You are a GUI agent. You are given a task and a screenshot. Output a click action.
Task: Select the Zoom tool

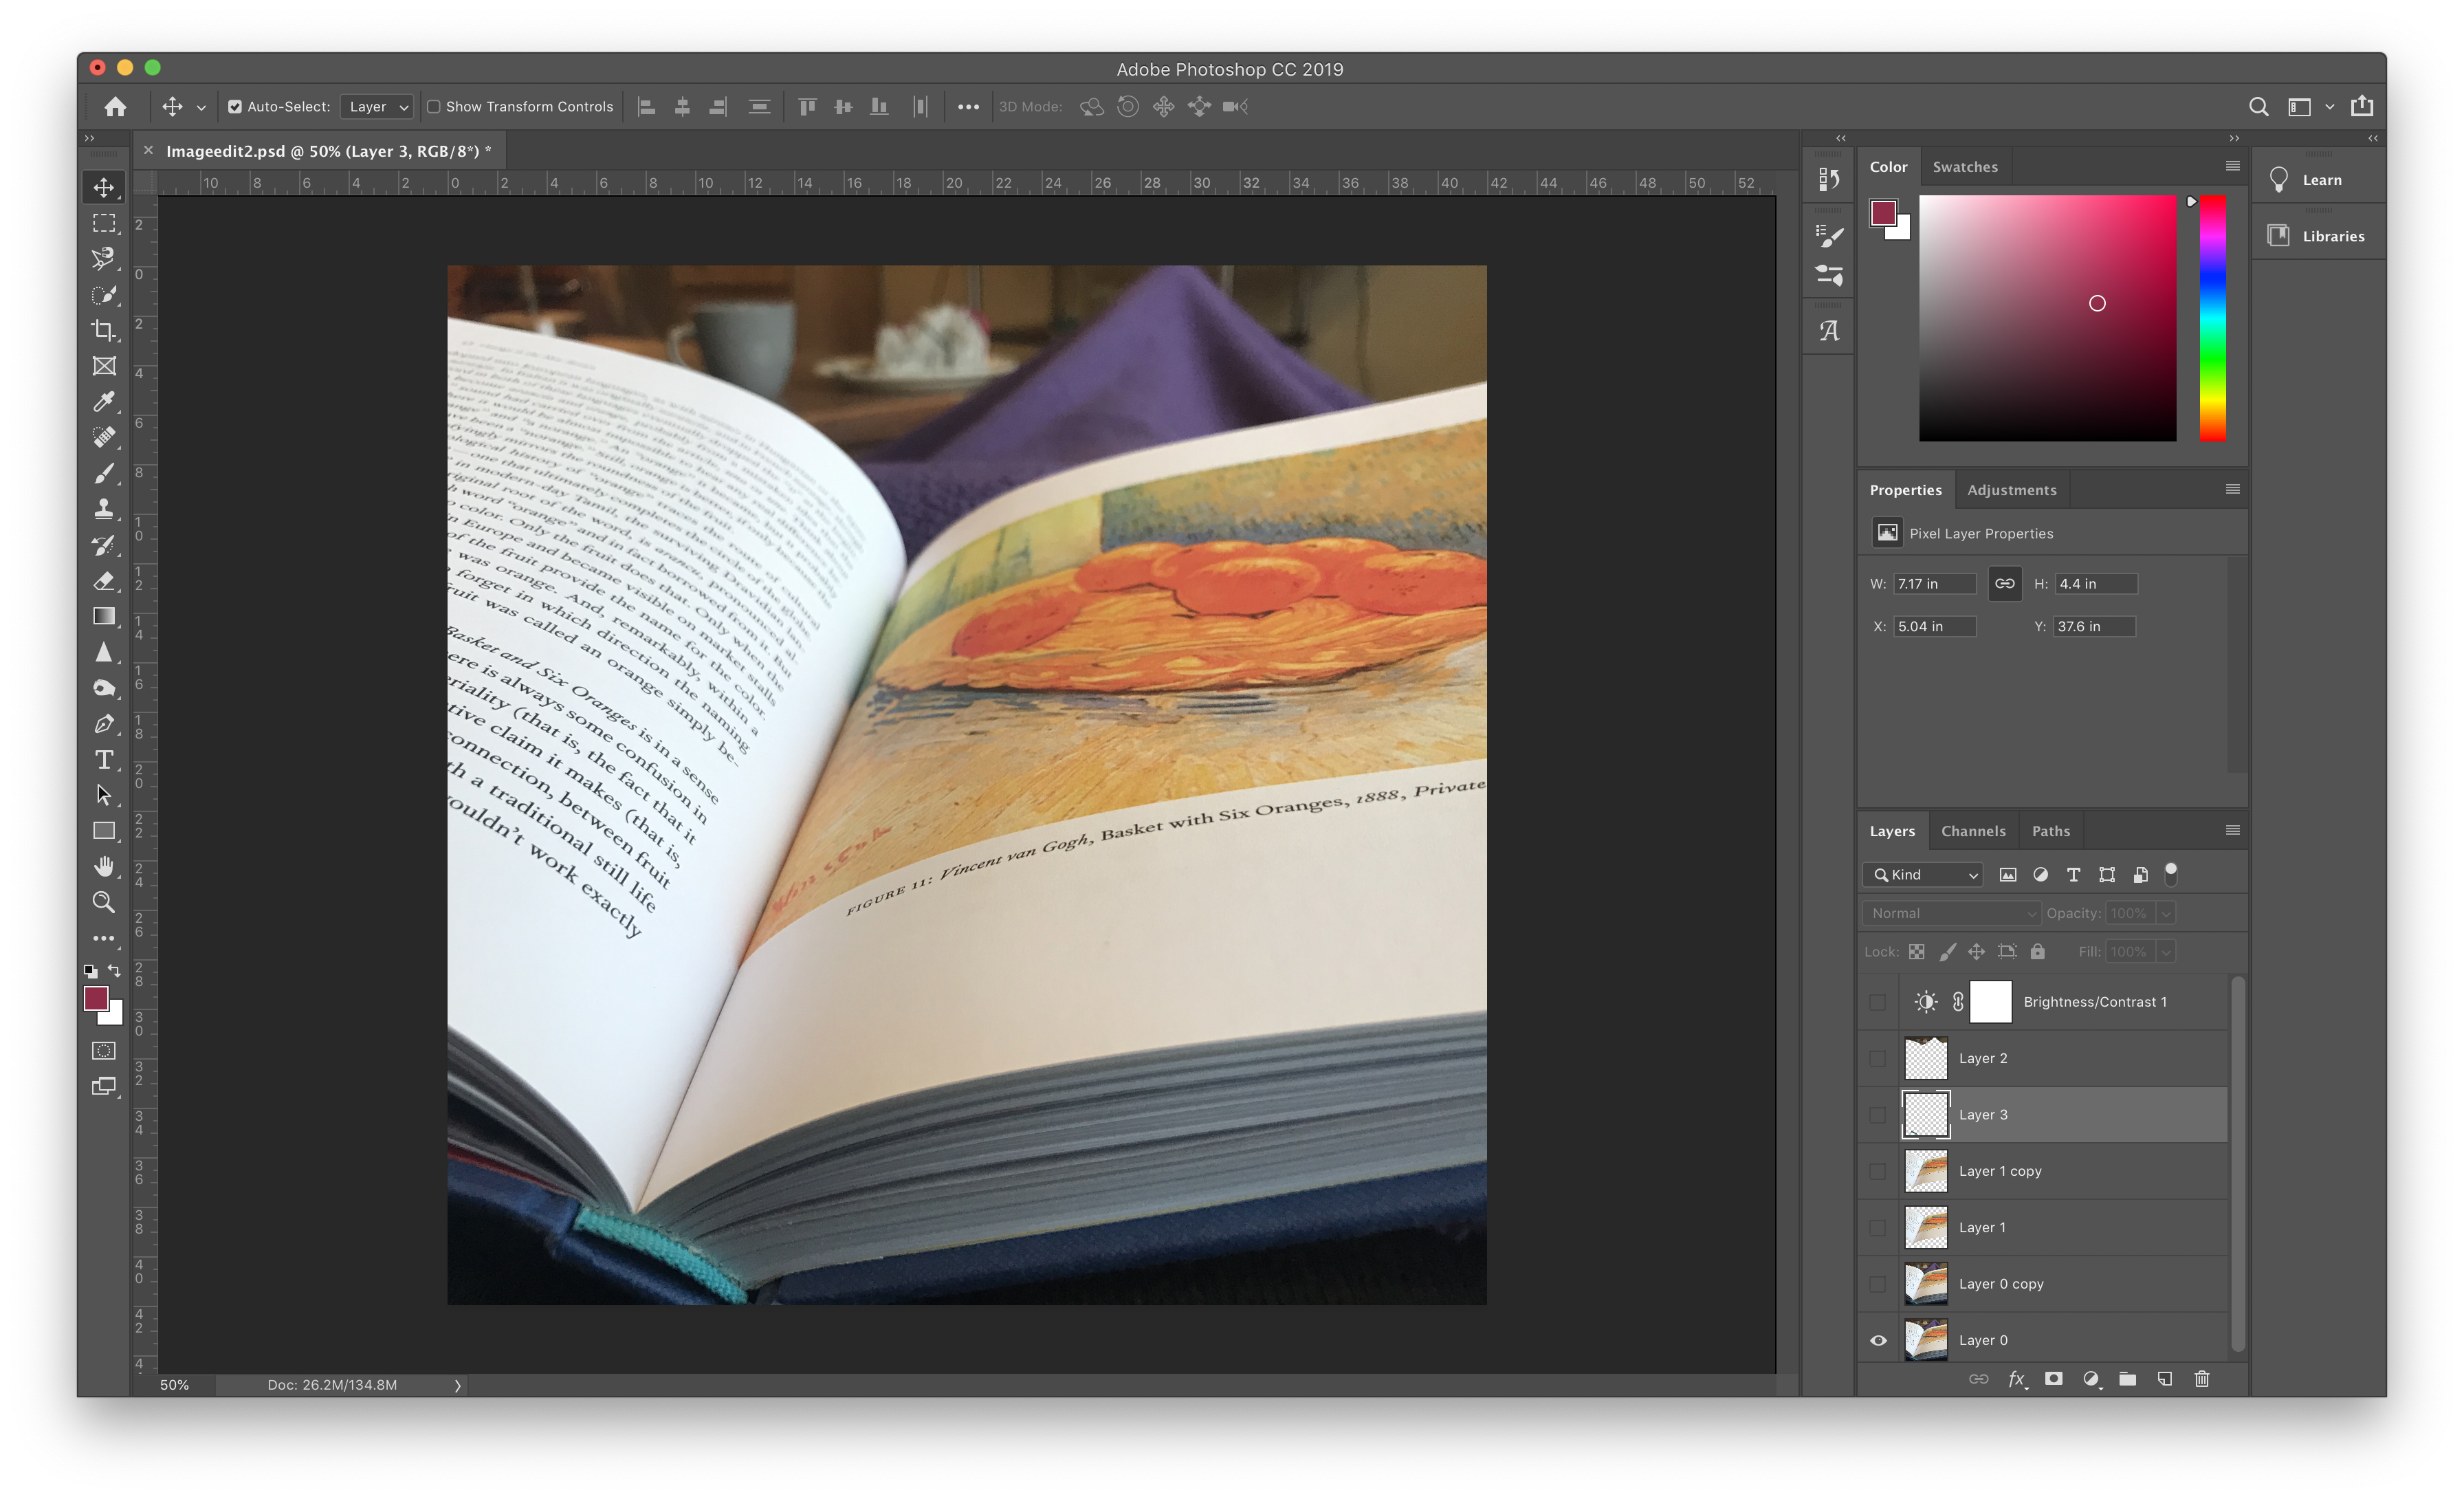(104, 902)
